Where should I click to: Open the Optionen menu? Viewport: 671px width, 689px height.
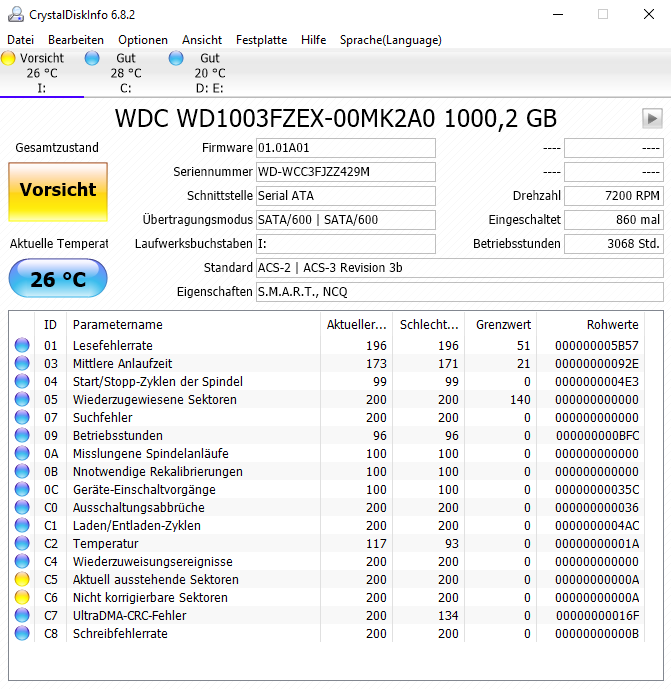[x=143, y=40]
